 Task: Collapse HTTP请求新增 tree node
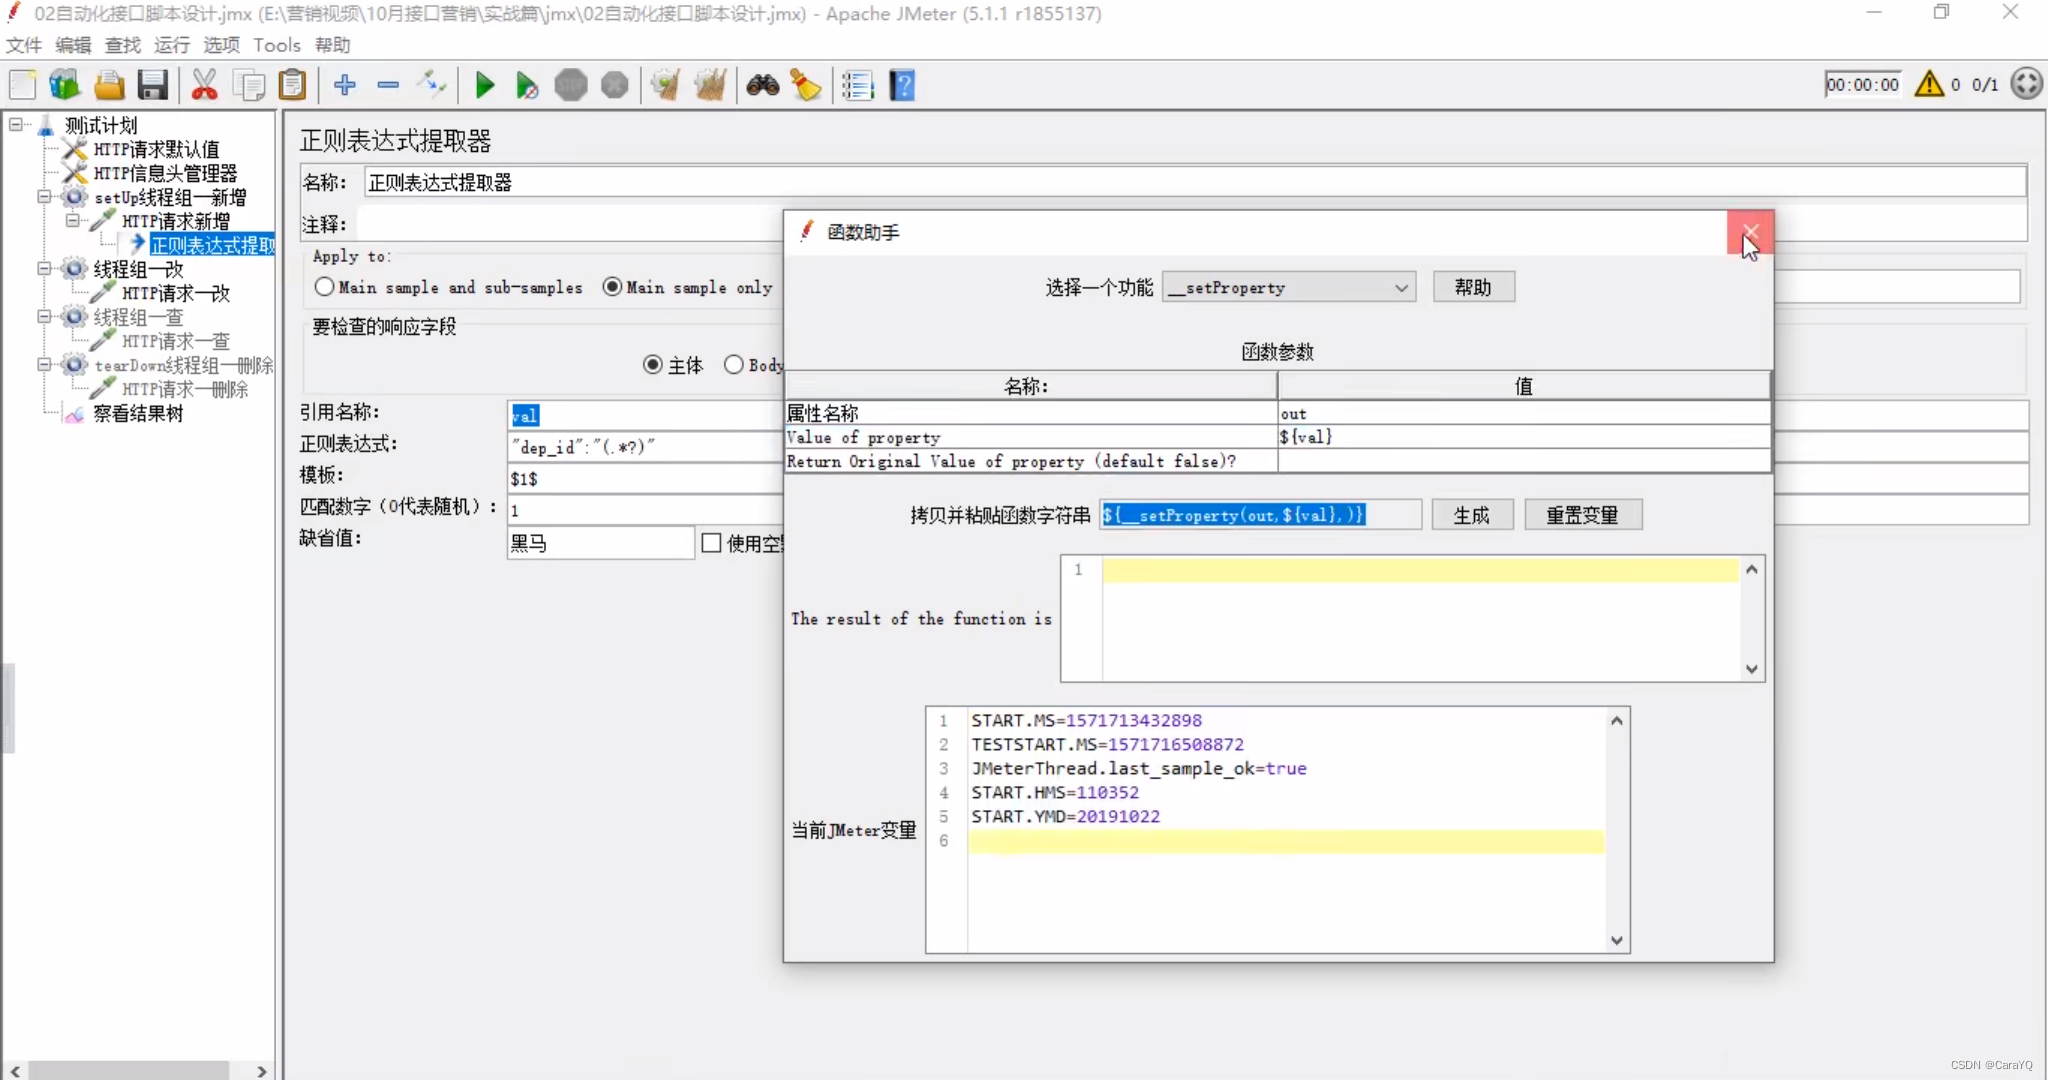(72, 221)
